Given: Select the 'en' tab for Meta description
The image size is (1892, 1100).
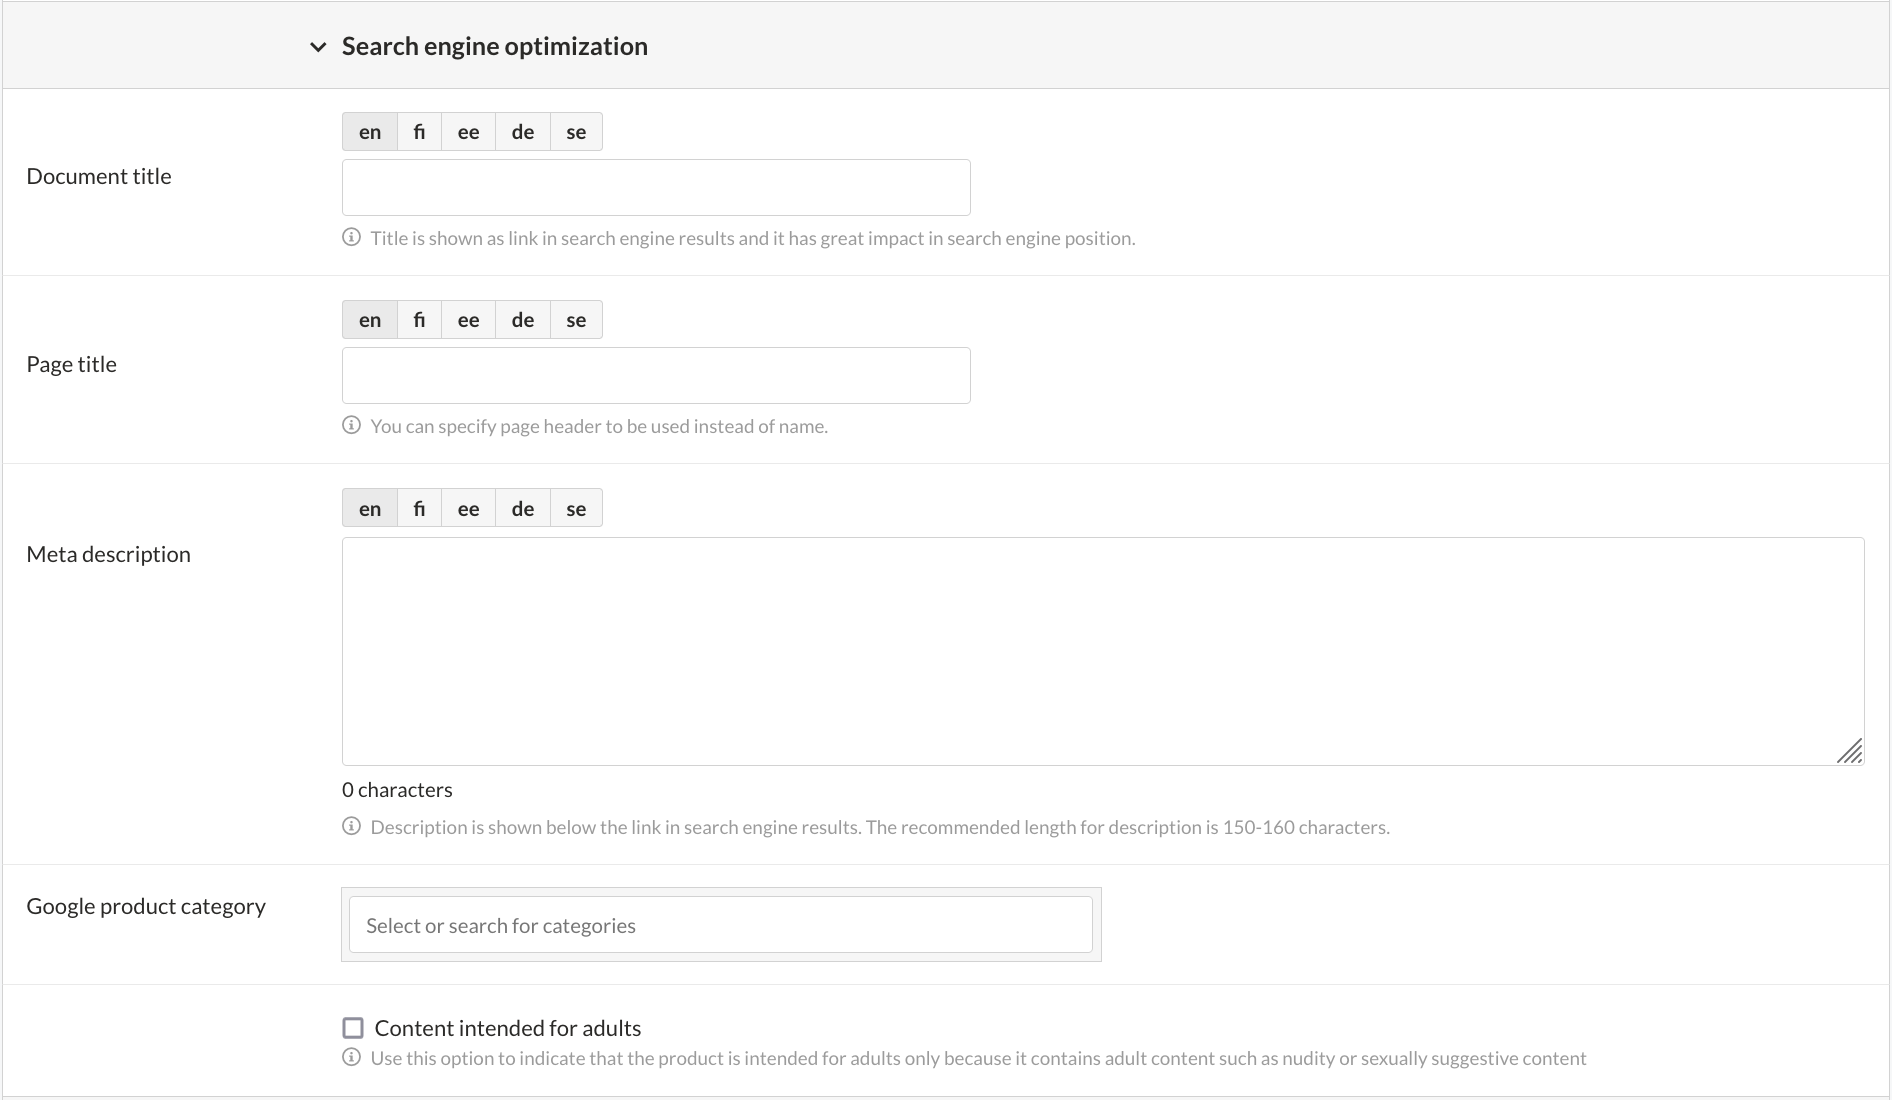Looking at the screenshot, I should pos(370,508).
